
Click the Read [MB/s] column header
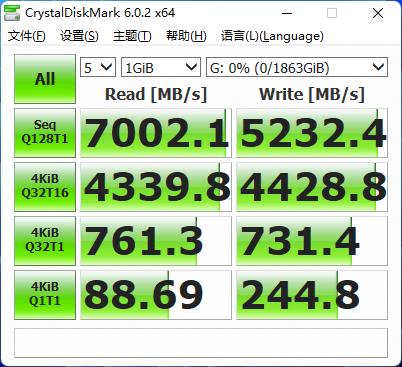(156, 94)
